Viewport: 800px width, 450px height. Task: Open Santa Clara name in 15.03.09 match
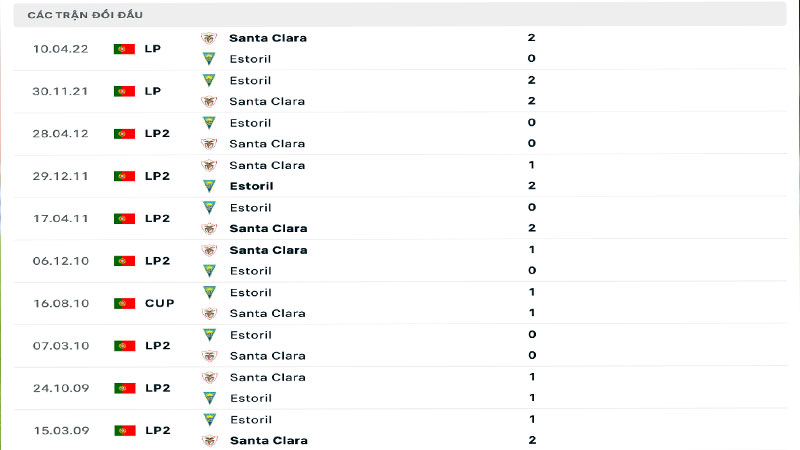coord(267,440)
